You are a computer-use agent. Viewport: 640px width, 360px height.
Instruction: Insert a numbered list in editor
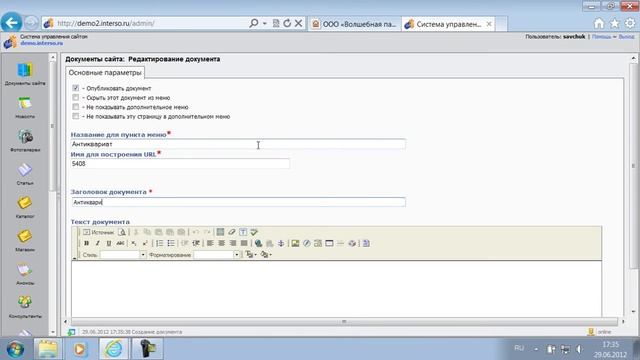pos(160,243)
